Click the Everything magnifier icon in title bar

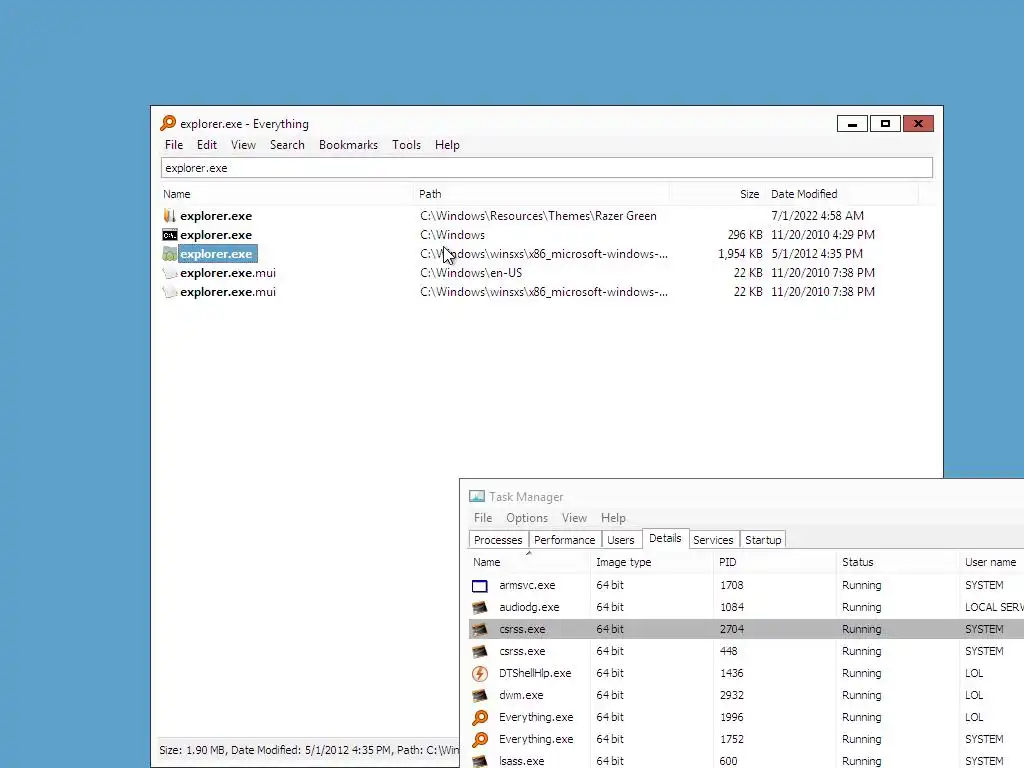tap(168, 123)
